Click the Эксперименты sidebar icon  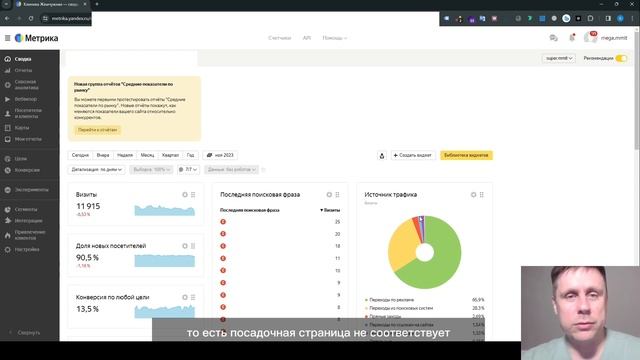point(7,190)
